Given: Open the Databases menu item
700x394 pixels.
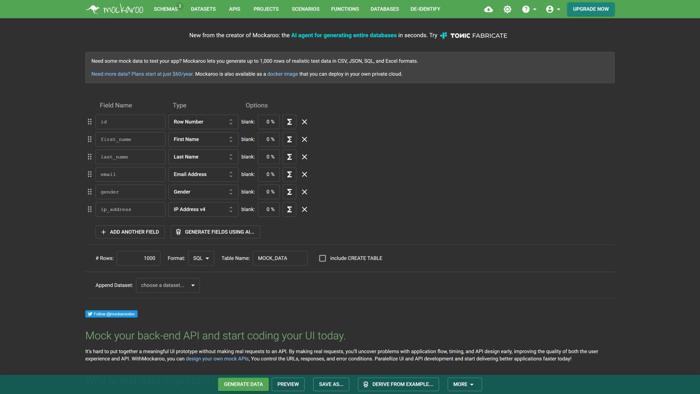Looking at the screenshot, I should (x=384, y=9).
